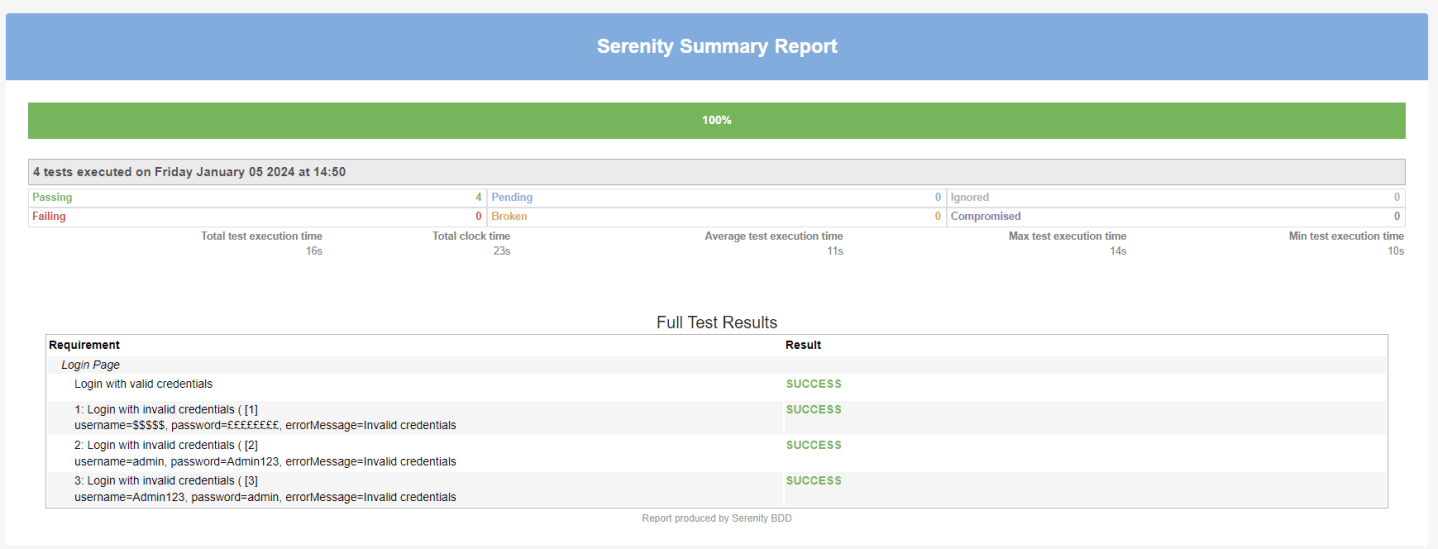Select Login with valid credentials row
This screenshot has width=1438, height=549.
[717, 387]
